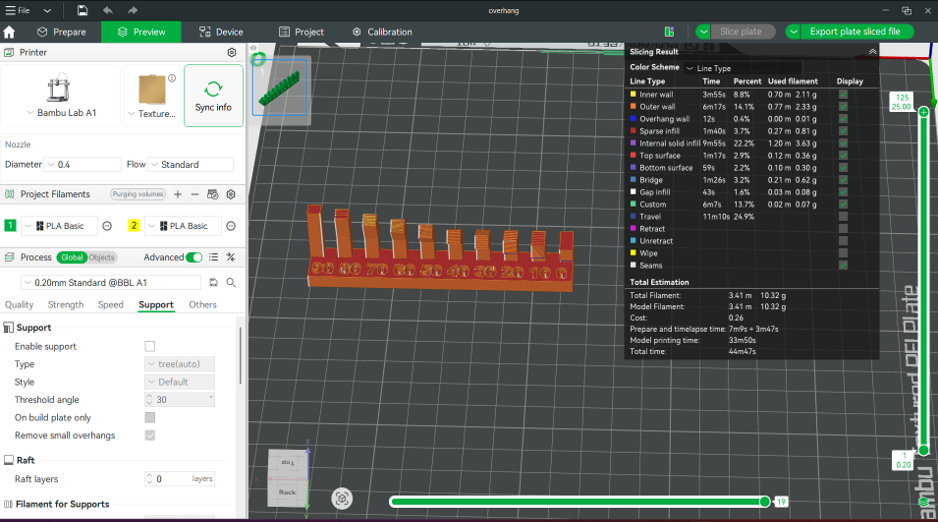Viewport: 938px width, 522px height.
Task: Click the vertical layer slider top handle
Action: [924, 112]
